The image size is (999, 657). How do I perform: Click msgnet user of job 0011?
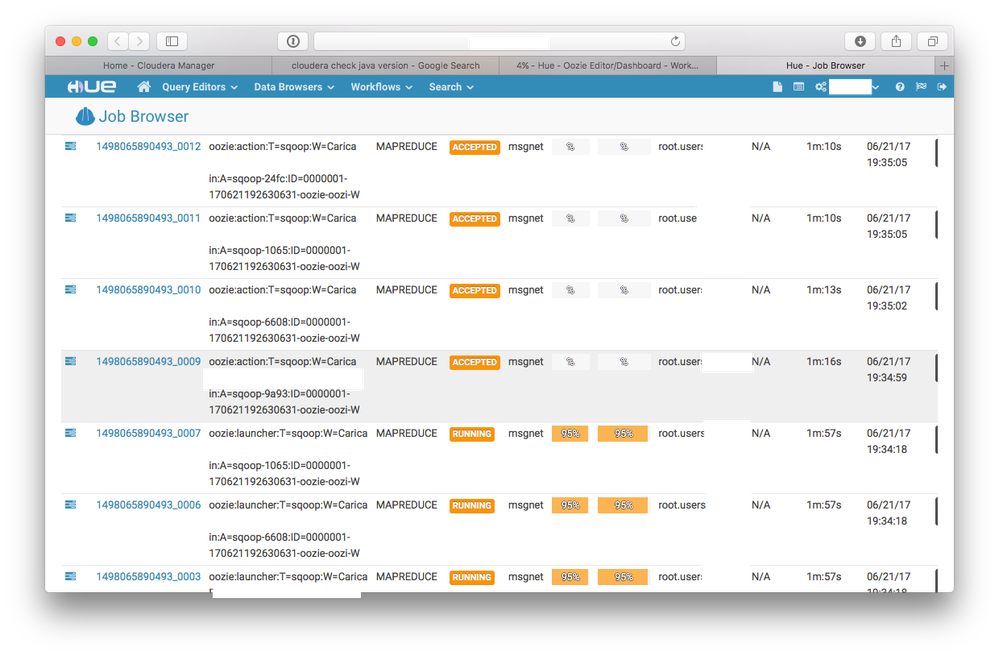tap(526, 218)
